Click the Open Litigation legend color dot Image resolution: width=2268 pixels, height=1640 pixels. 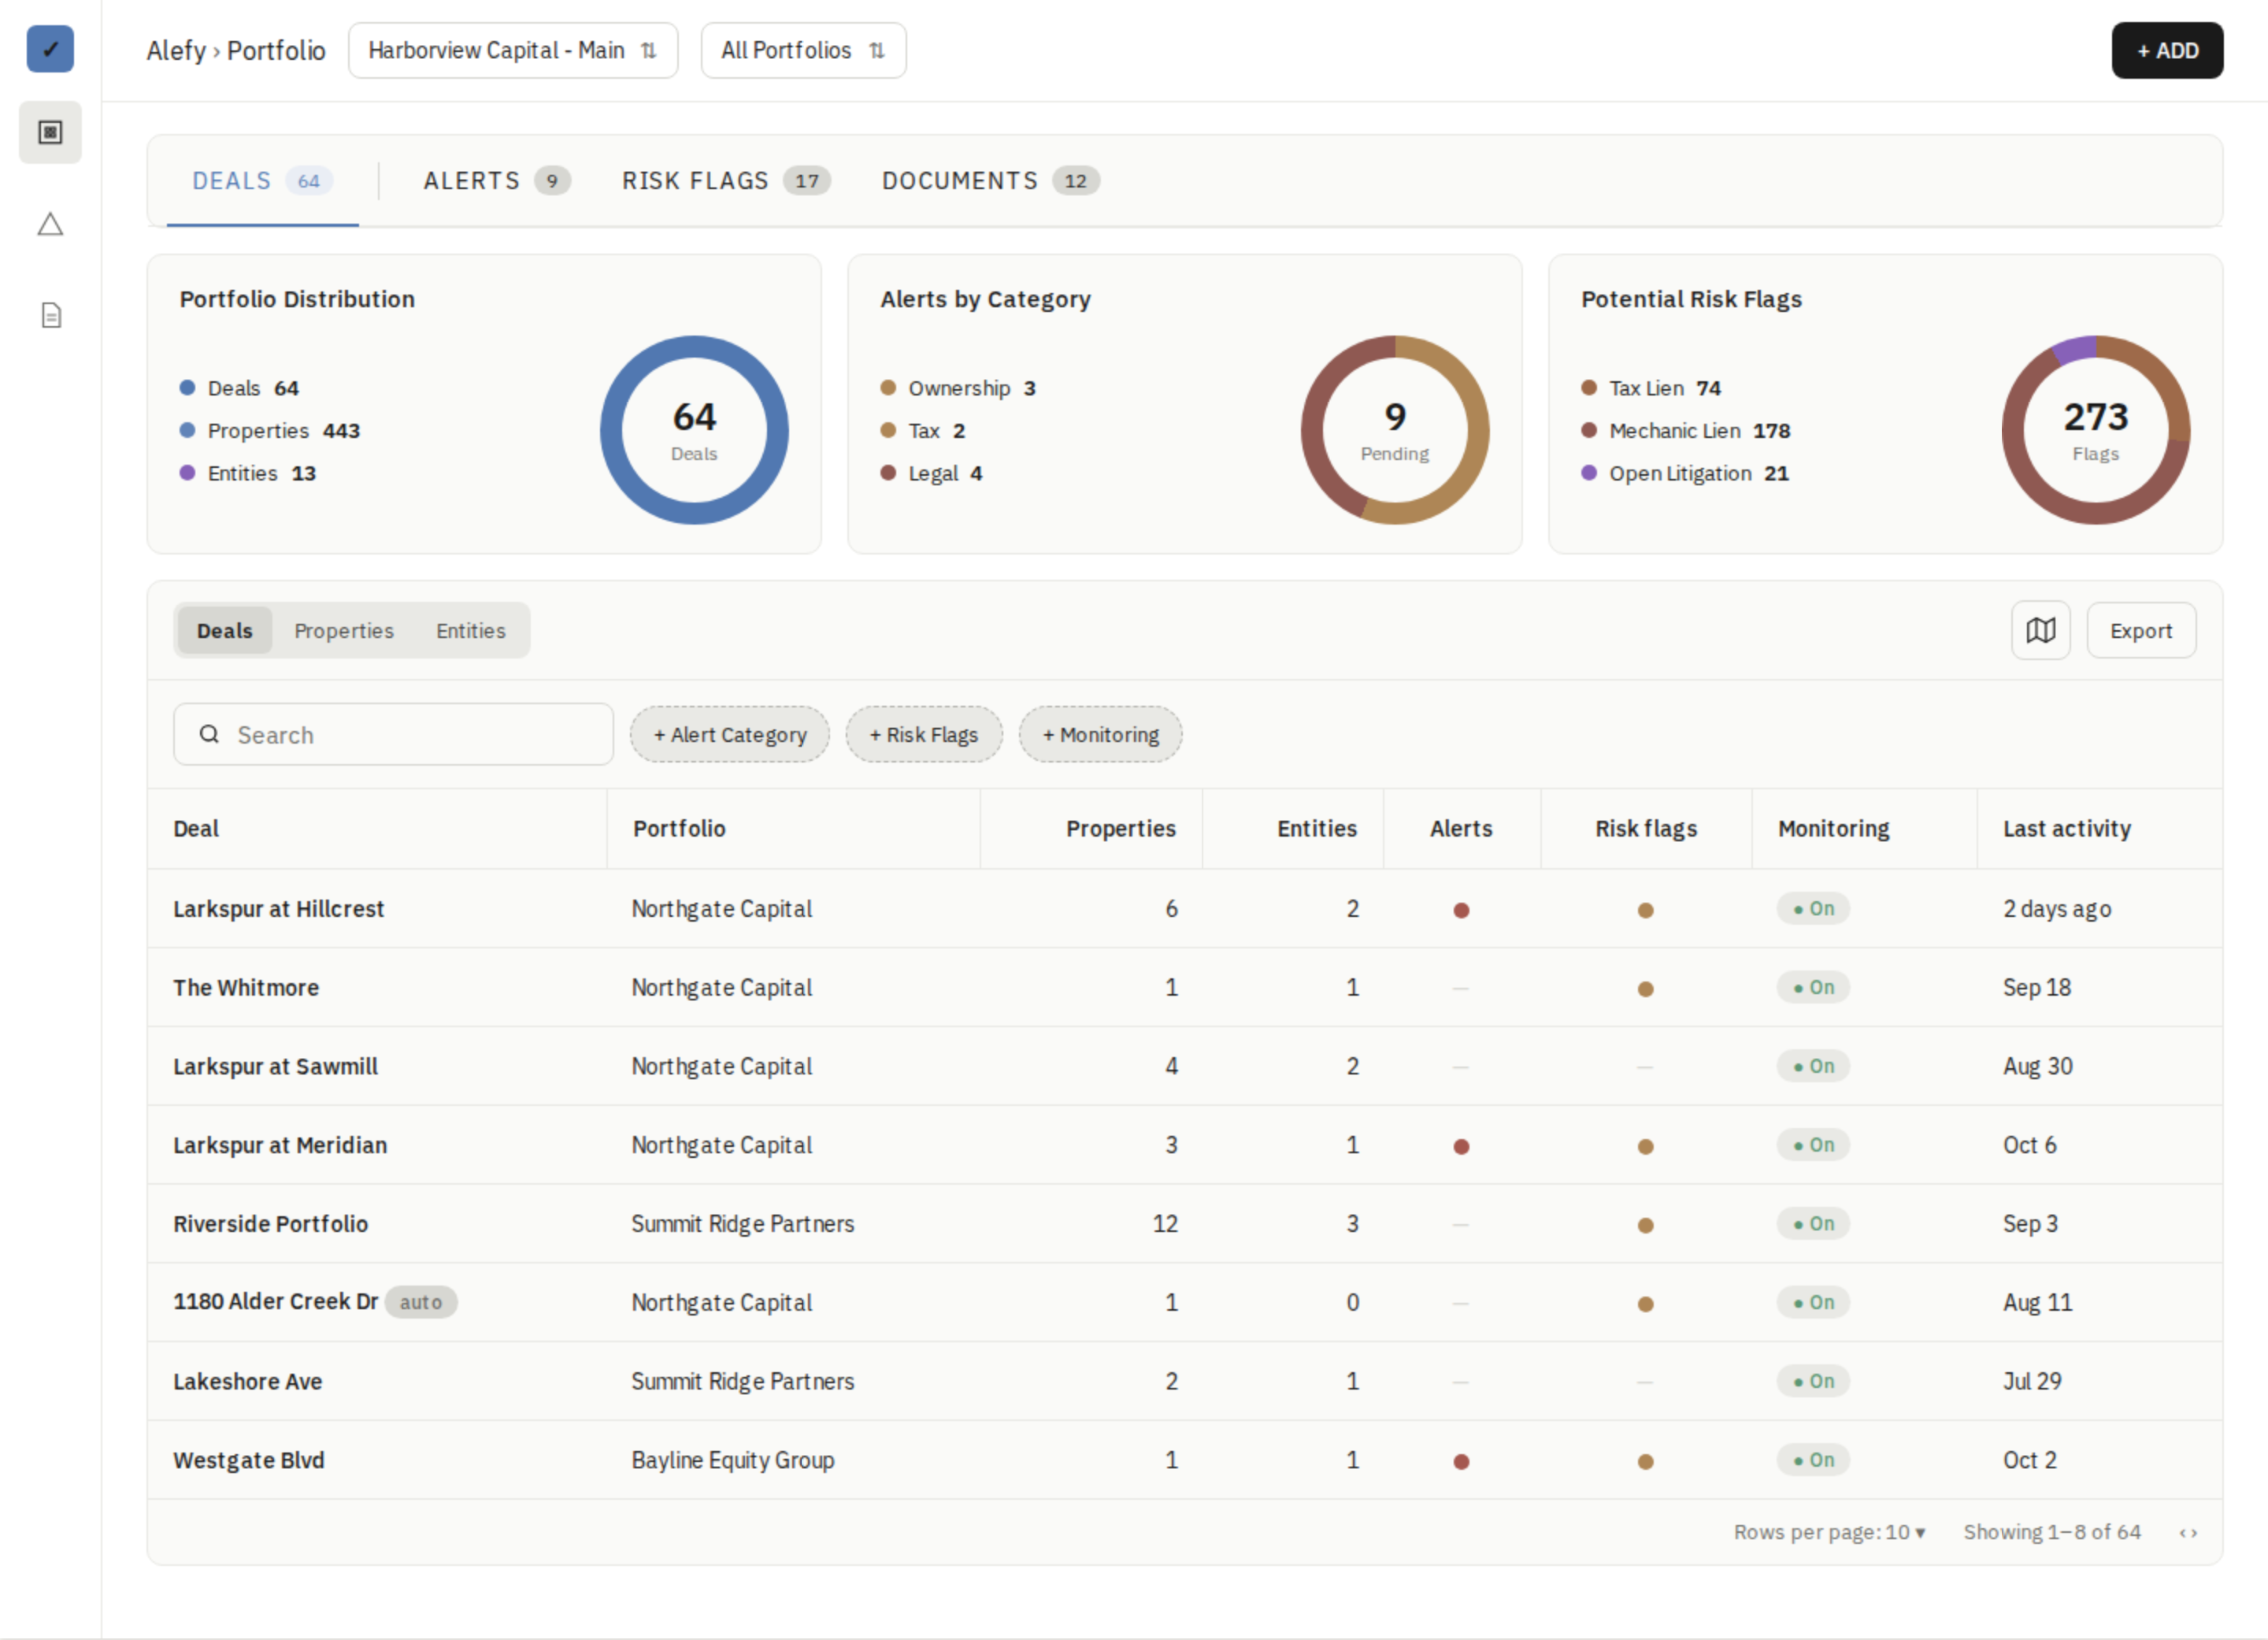tap(1589, 473)
